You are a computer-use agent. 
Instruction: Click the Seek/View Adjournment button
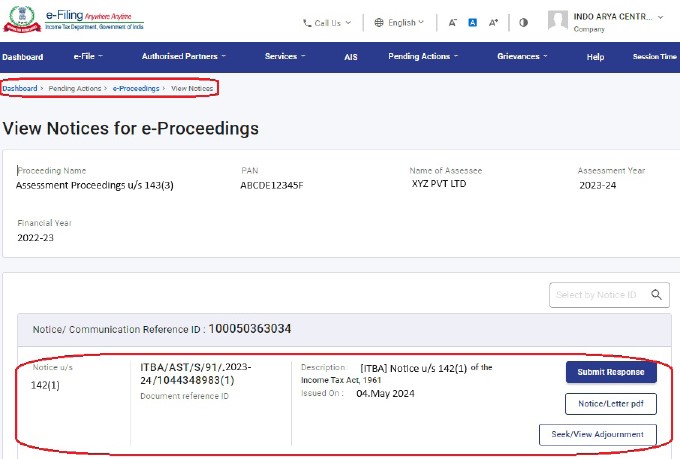(598, 434)
